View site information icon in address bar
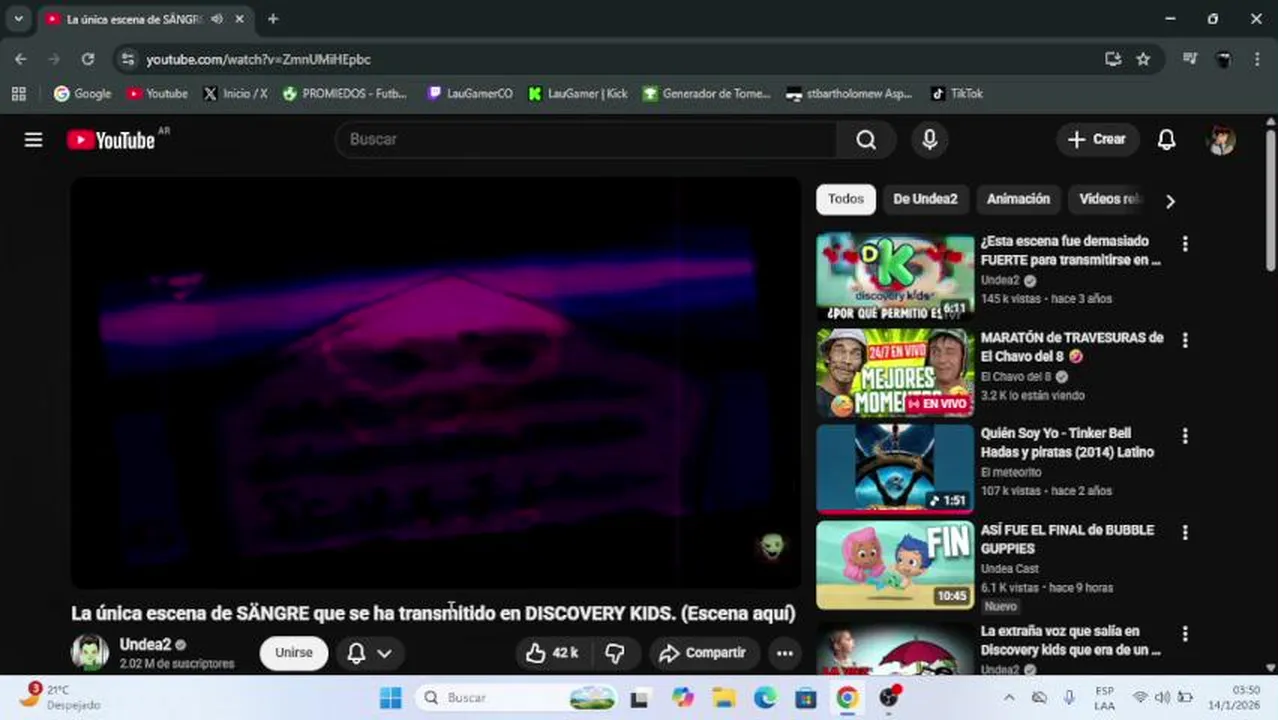Viewport: 1278px width, 720px height. [127, 59]
